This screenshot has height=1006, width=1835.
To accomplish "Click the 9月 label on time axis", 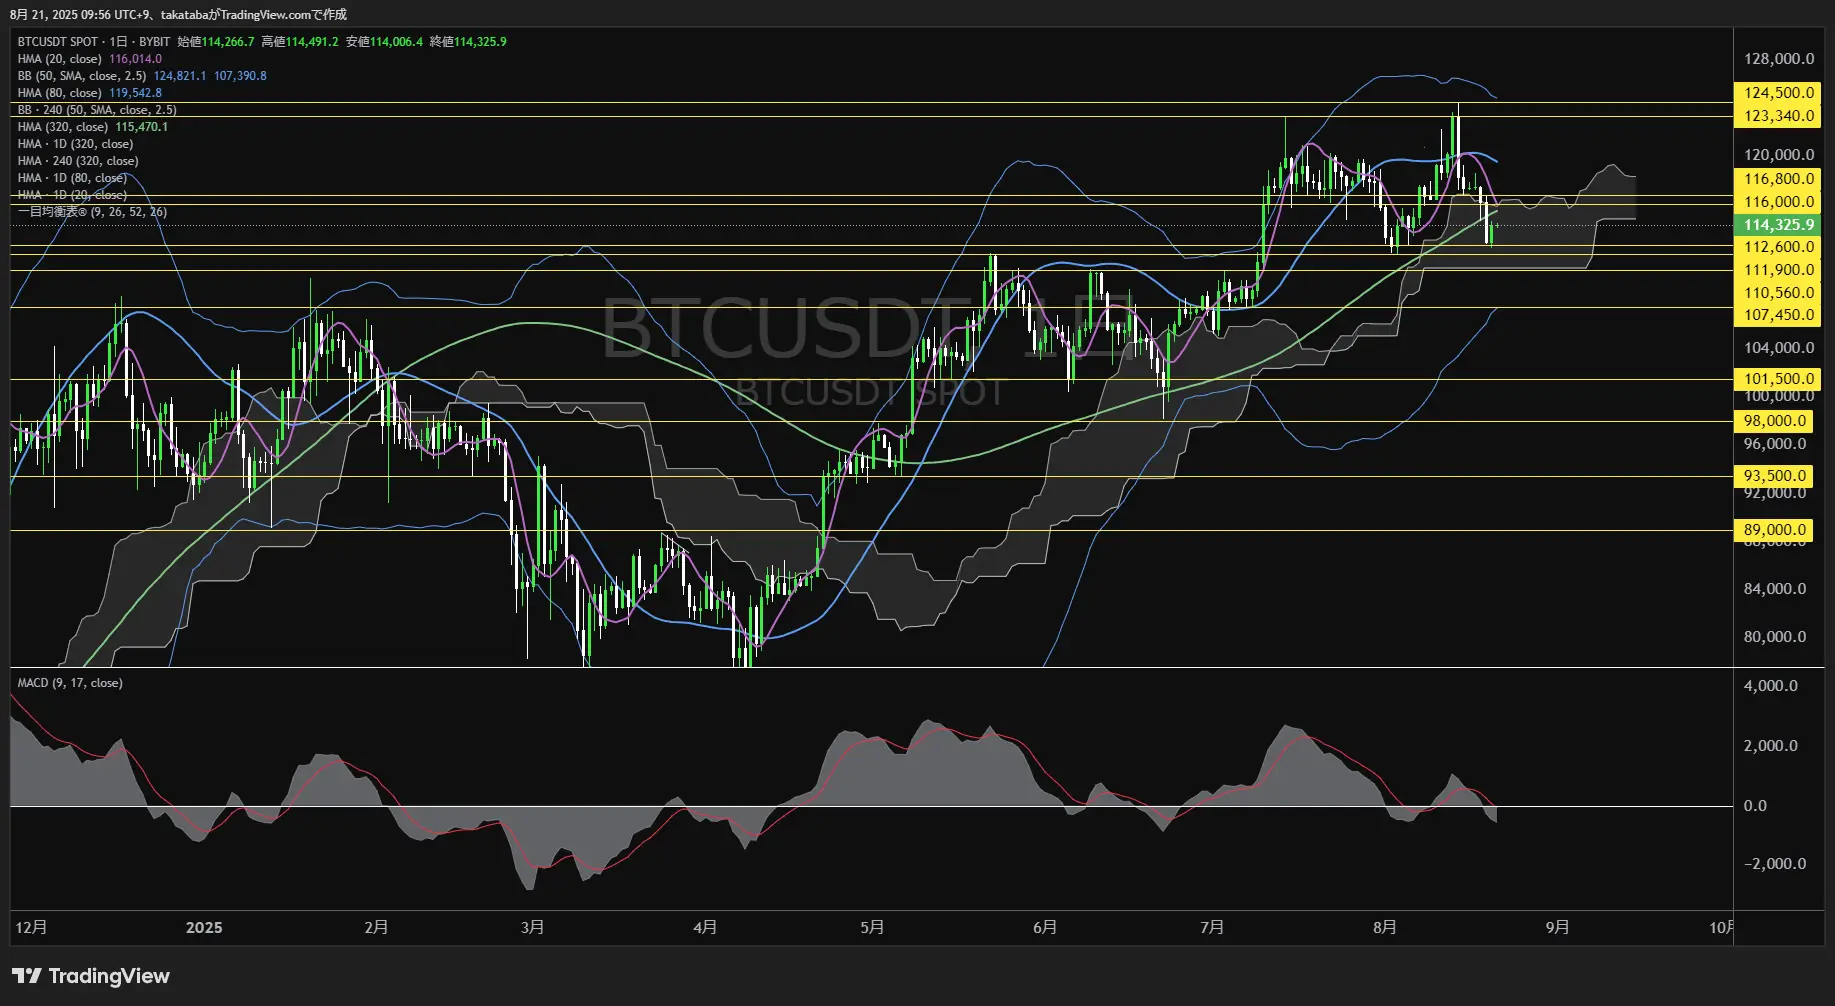I will (1557, 928).
